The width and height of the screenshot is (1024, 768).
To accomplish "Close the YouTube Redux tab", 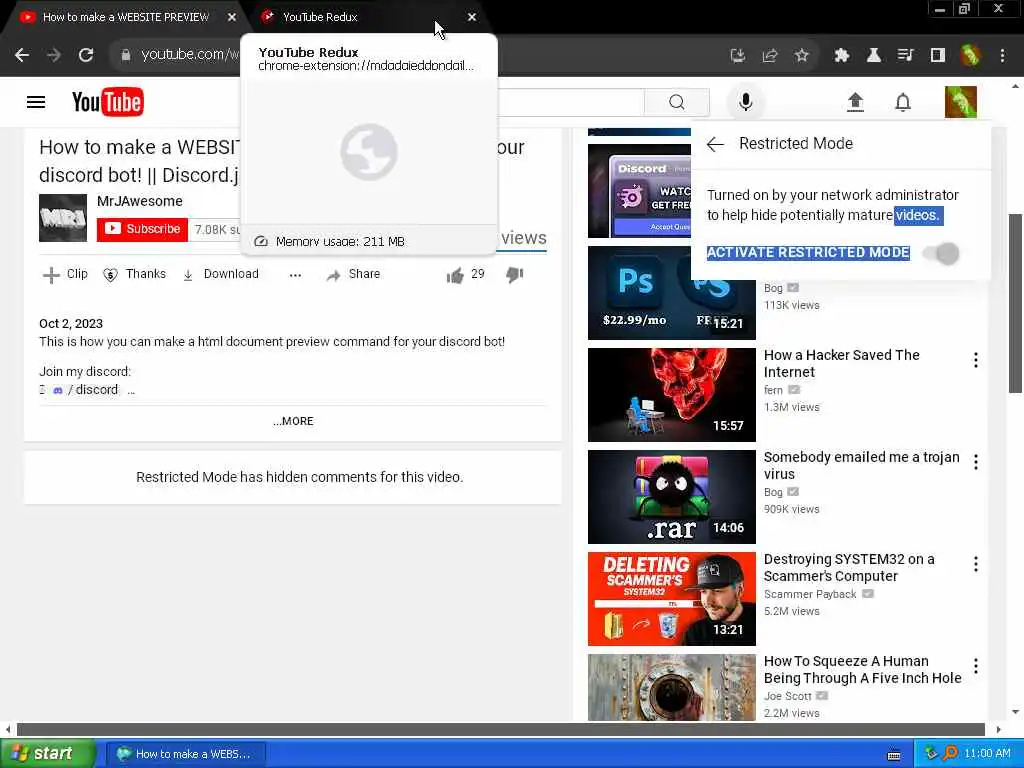I will (472, 17).
